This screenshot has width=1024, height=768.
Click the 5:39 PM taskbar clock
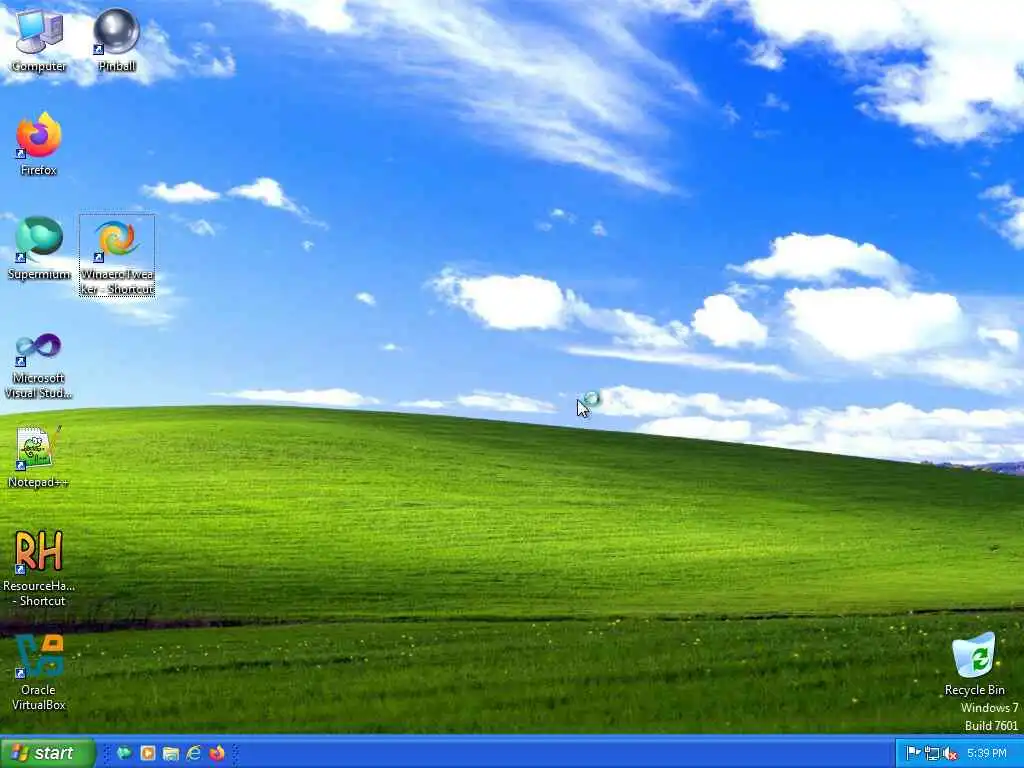pos(987,754)
